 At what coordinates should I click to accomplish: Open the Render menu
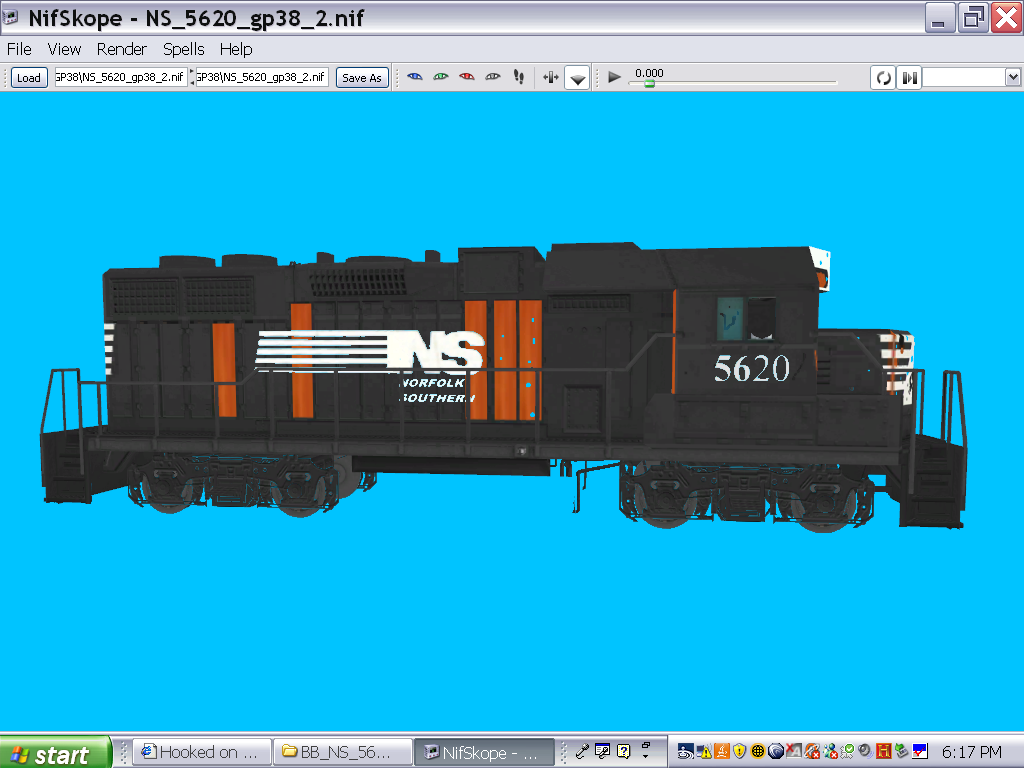[121, 49]
